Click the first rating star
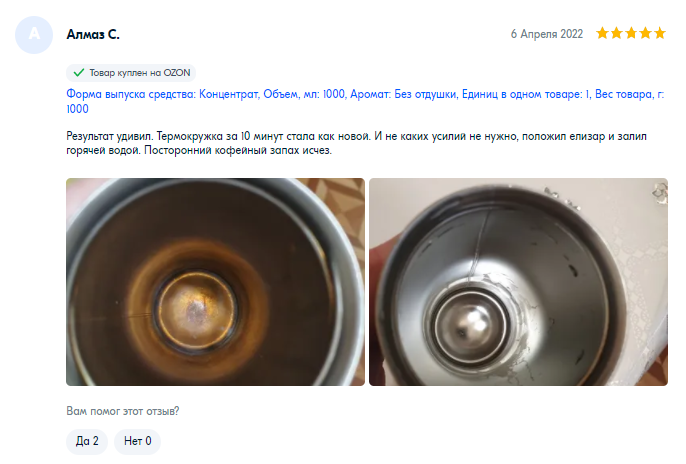This screenshot has height=464, width=686. pos(602,33)
